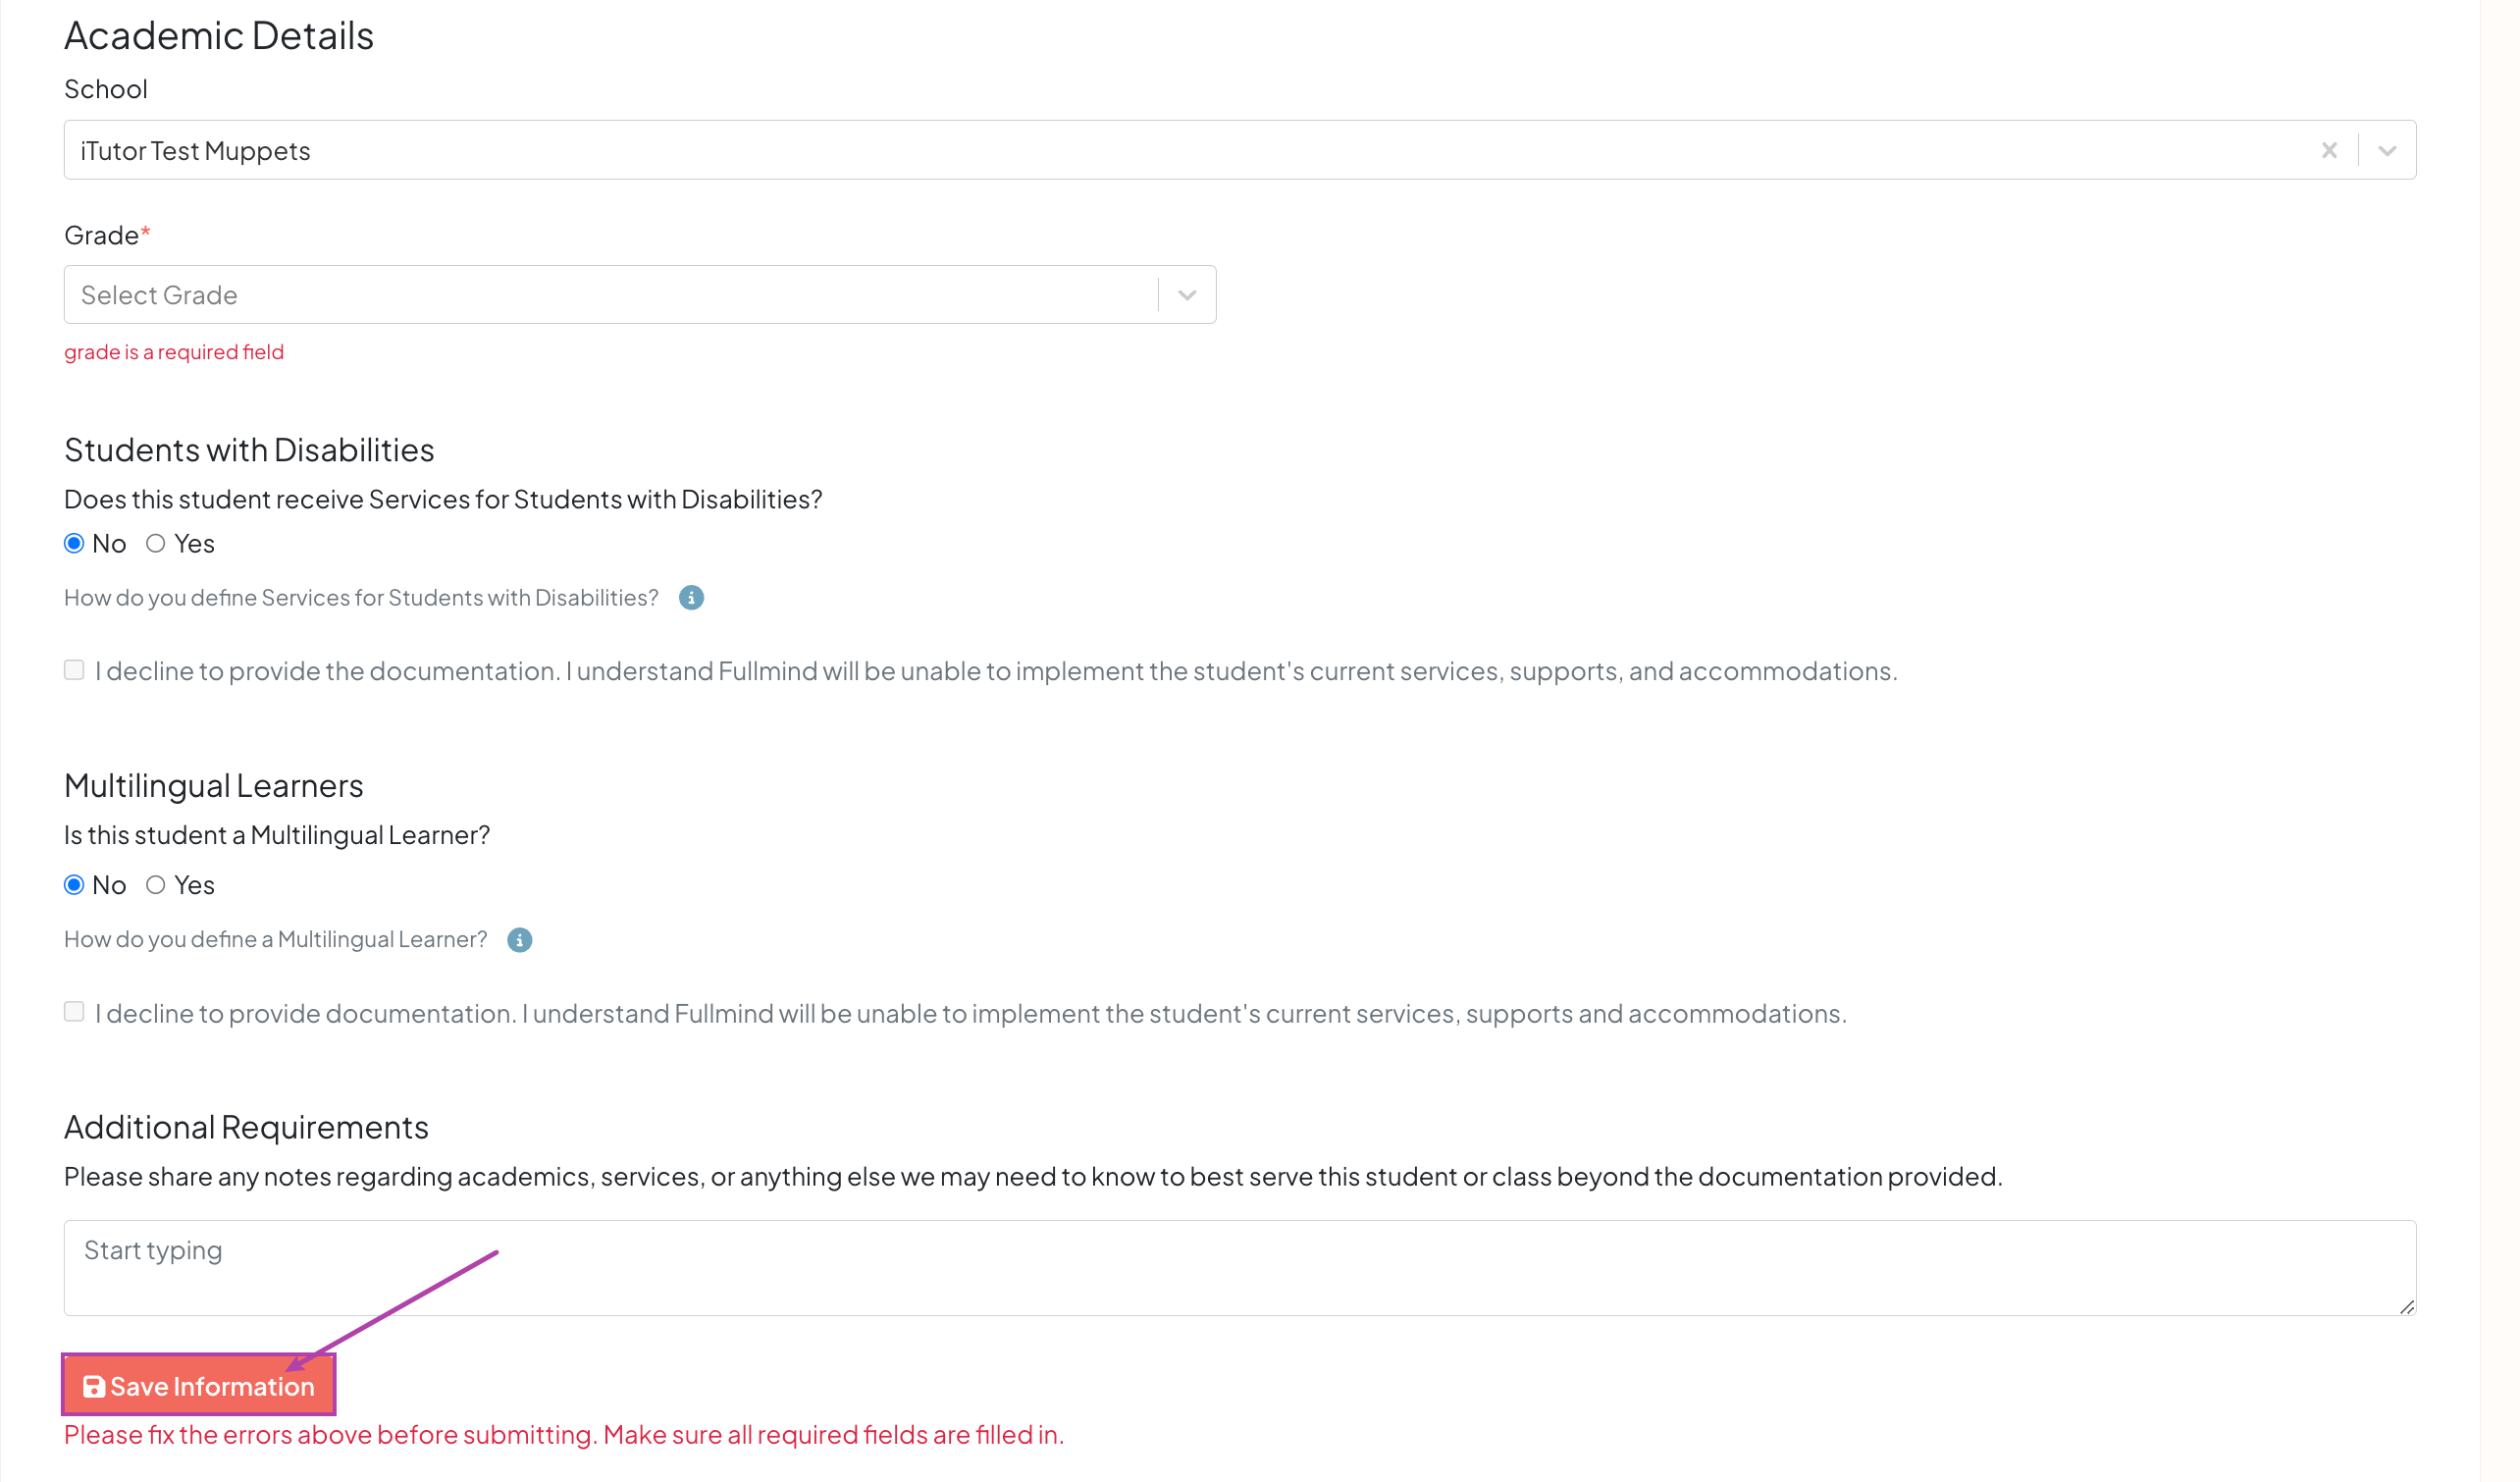Viewport: 2520px width, 1482px height.
Task: Check decline documentation box for disabilities services
Action: point(74,670)
